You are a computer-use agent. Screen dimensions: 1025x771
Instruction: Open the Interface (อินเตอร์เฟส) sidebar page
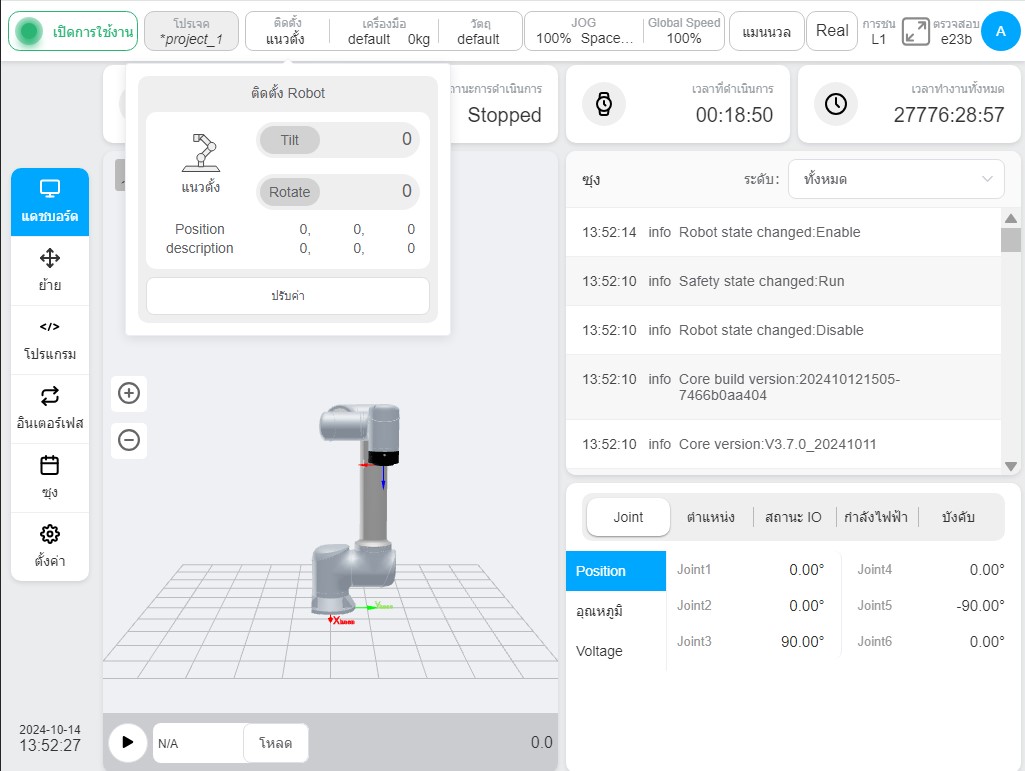click(50, 409)
